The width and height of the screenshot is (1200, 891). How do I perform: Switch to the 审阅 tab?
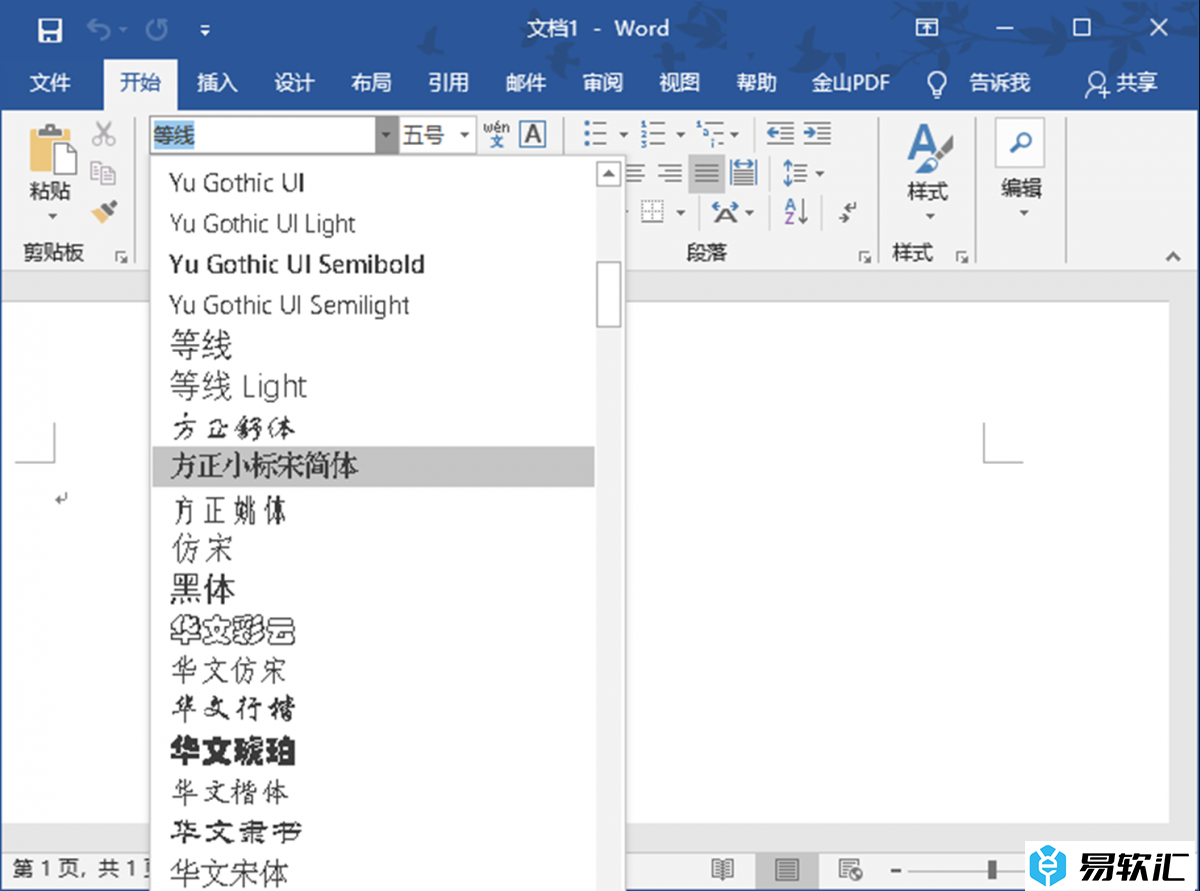602,84
